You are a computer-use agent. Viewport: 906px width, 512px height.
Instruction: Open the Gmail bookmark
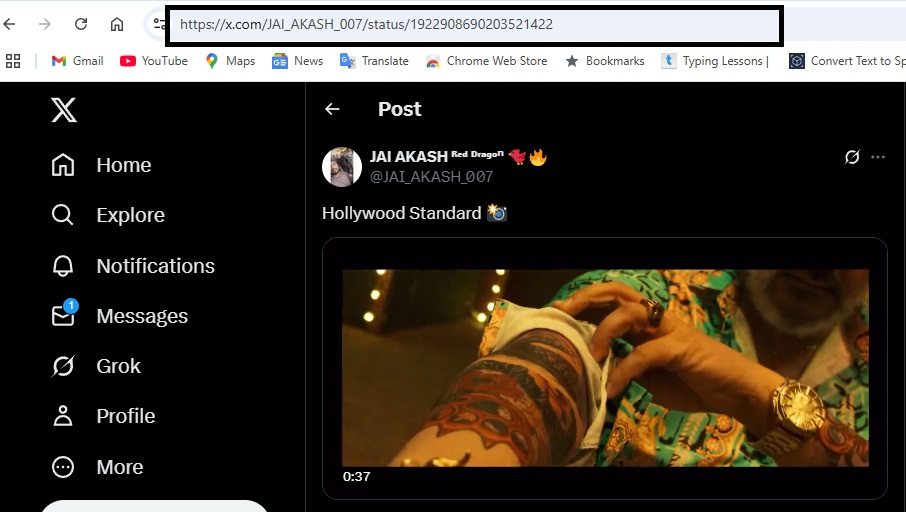77,61
